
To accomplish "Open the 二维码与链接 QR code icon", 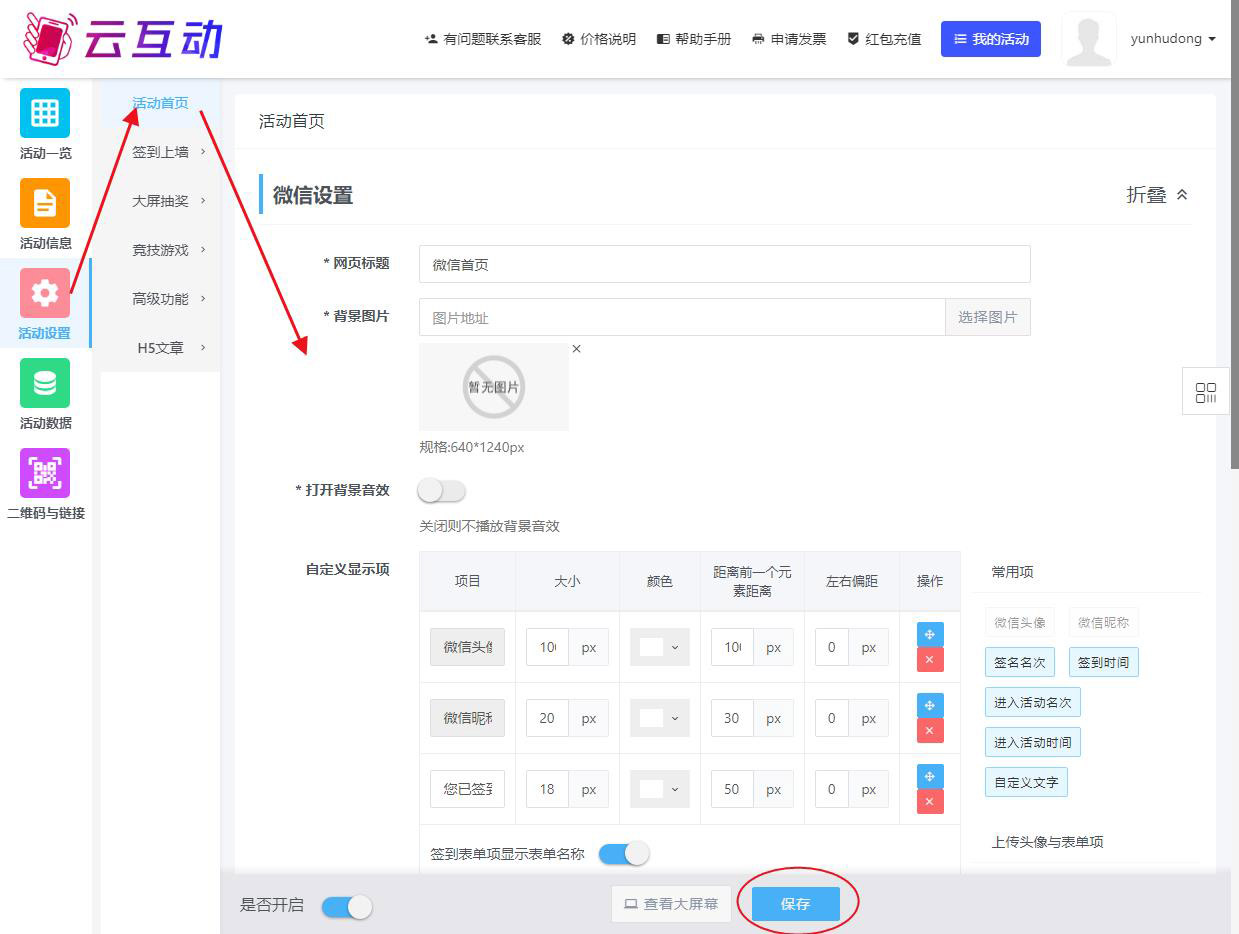I will [x=45, y=473].
